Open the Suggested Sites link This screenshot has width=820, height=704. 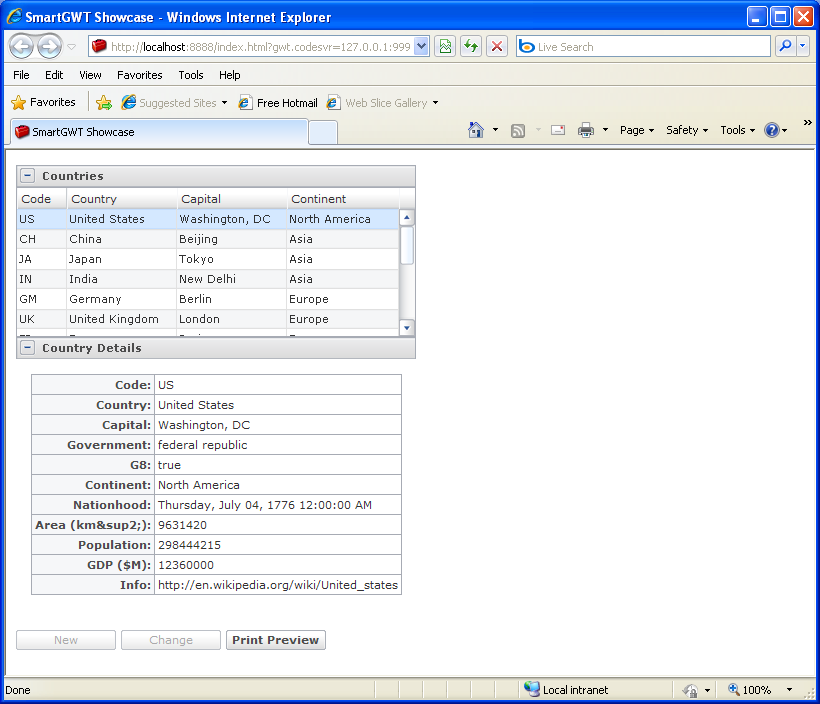[174, 103]
